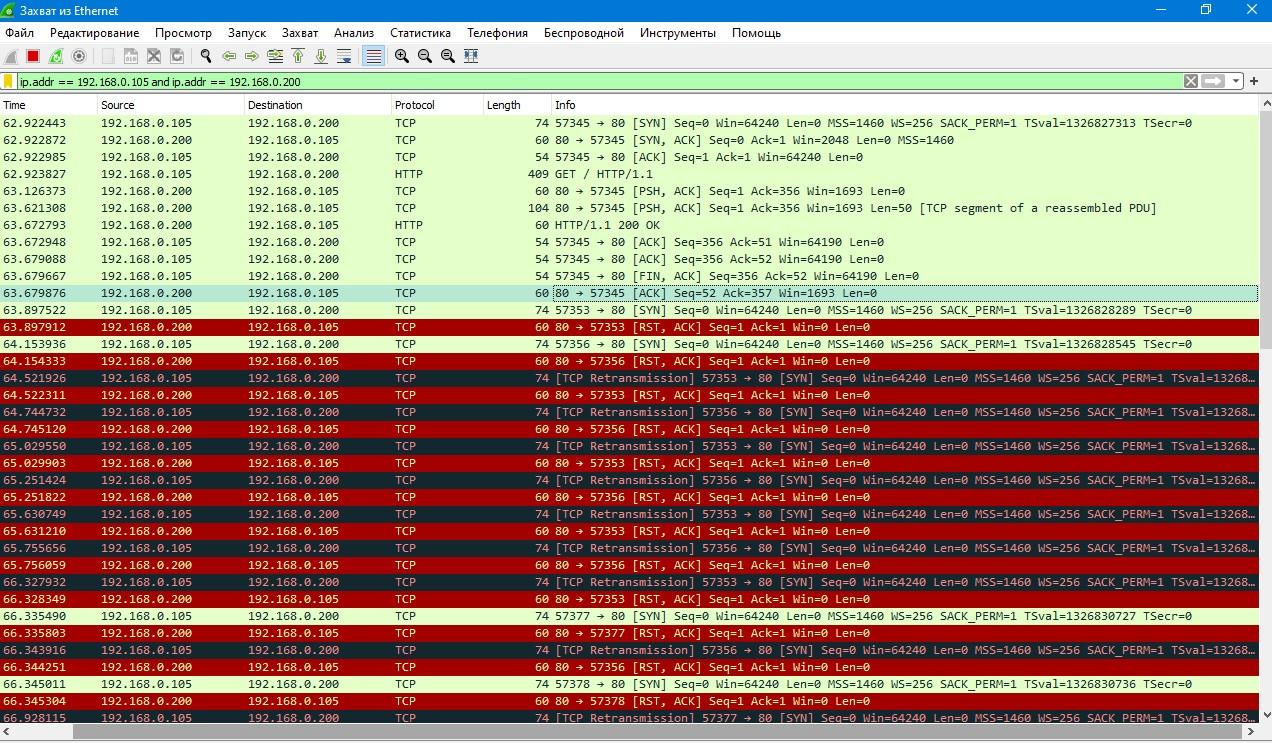Clear the display filter with X button

(1191, 82)
